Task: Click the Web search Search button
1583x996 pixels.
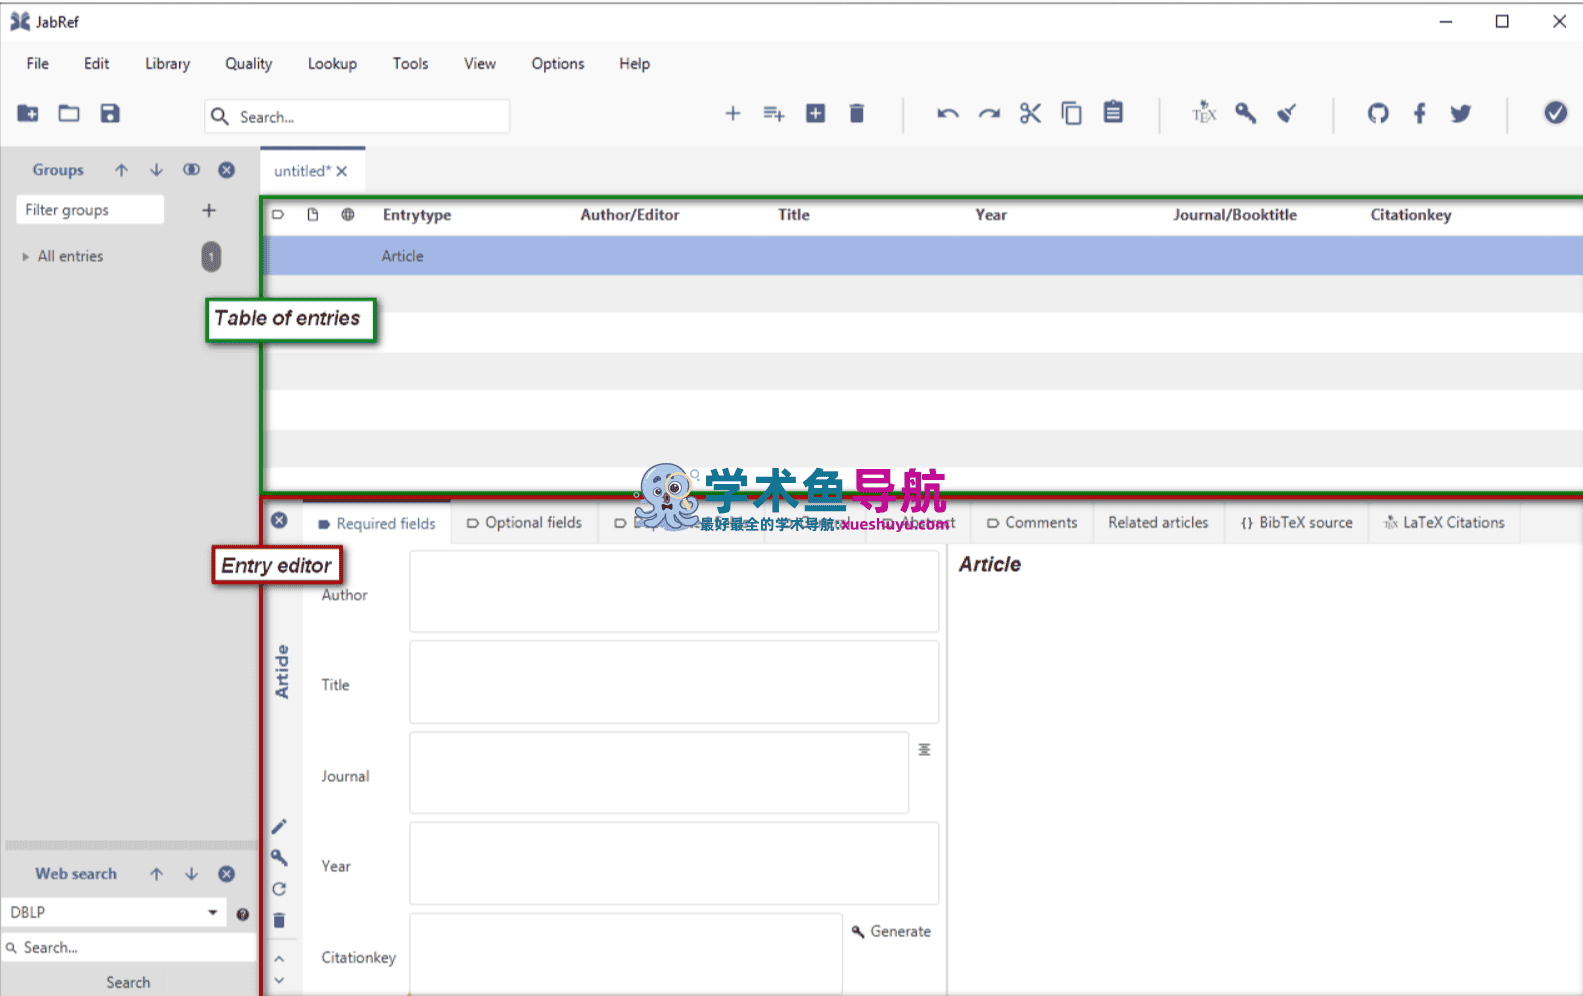Action: click(128, 982)
